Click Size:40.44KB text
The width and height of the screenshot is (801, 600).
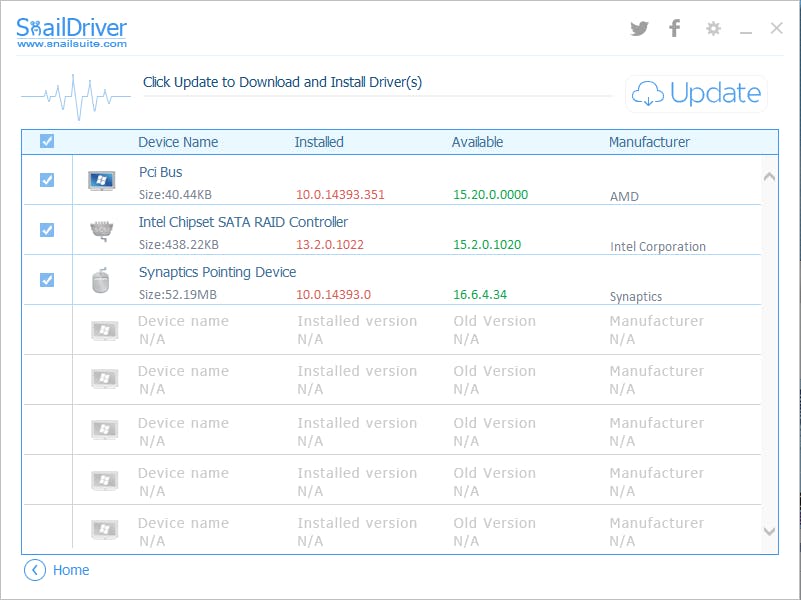point(175,195)
